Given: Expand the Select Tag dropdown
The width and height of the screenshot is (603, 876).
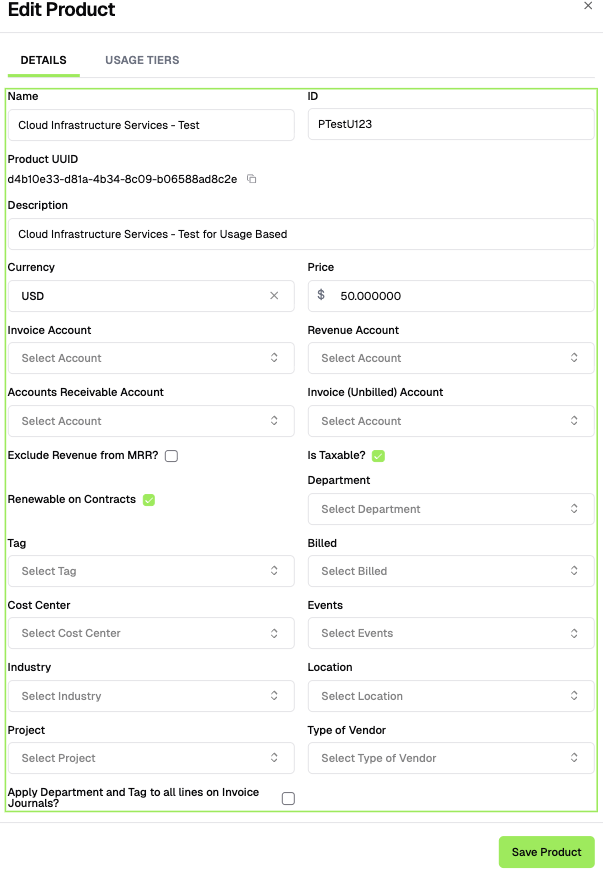Looking at the screenshot, I should click(x=151, y=571).
